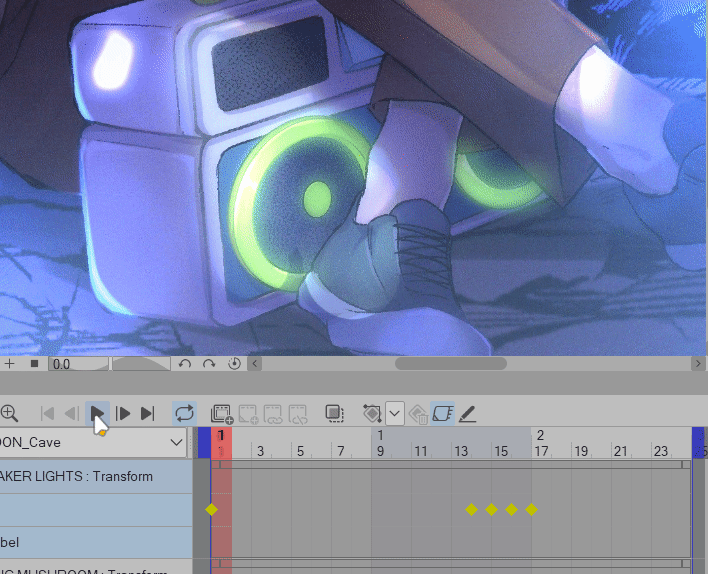Go to the next frame
The image size is (708, 574).
pyautogui.click(x=123, y=413)
